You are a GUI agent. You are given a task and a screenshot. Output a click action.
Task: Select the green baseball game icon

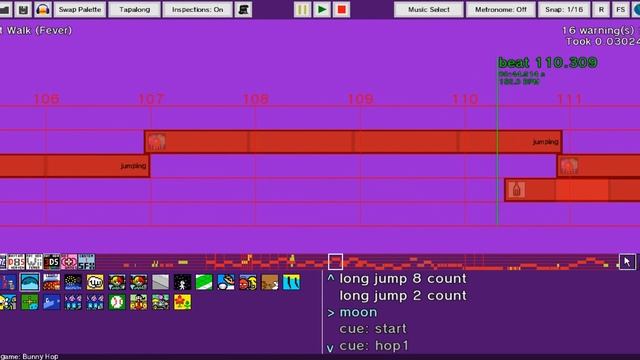pos(117,302)
